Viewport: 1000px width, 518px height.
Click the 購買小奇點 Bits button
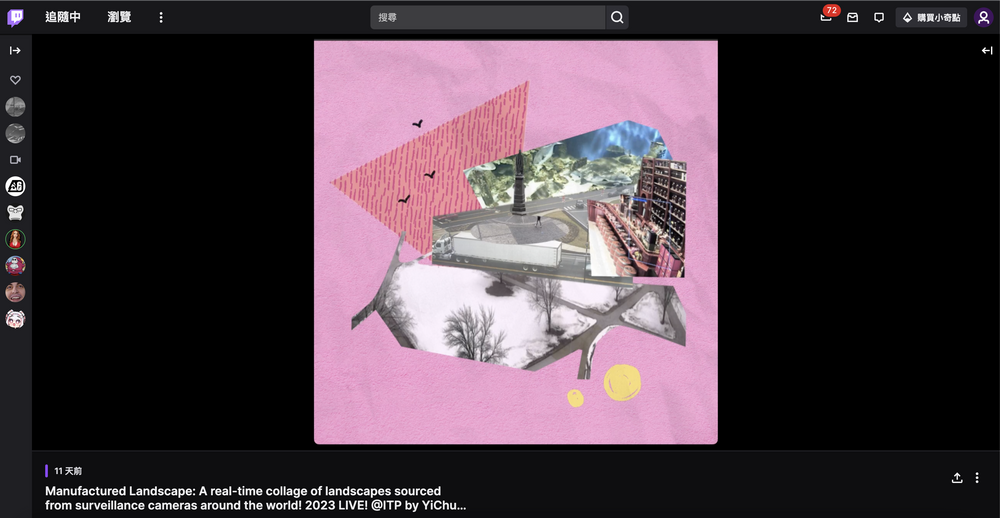pos(931,18)
